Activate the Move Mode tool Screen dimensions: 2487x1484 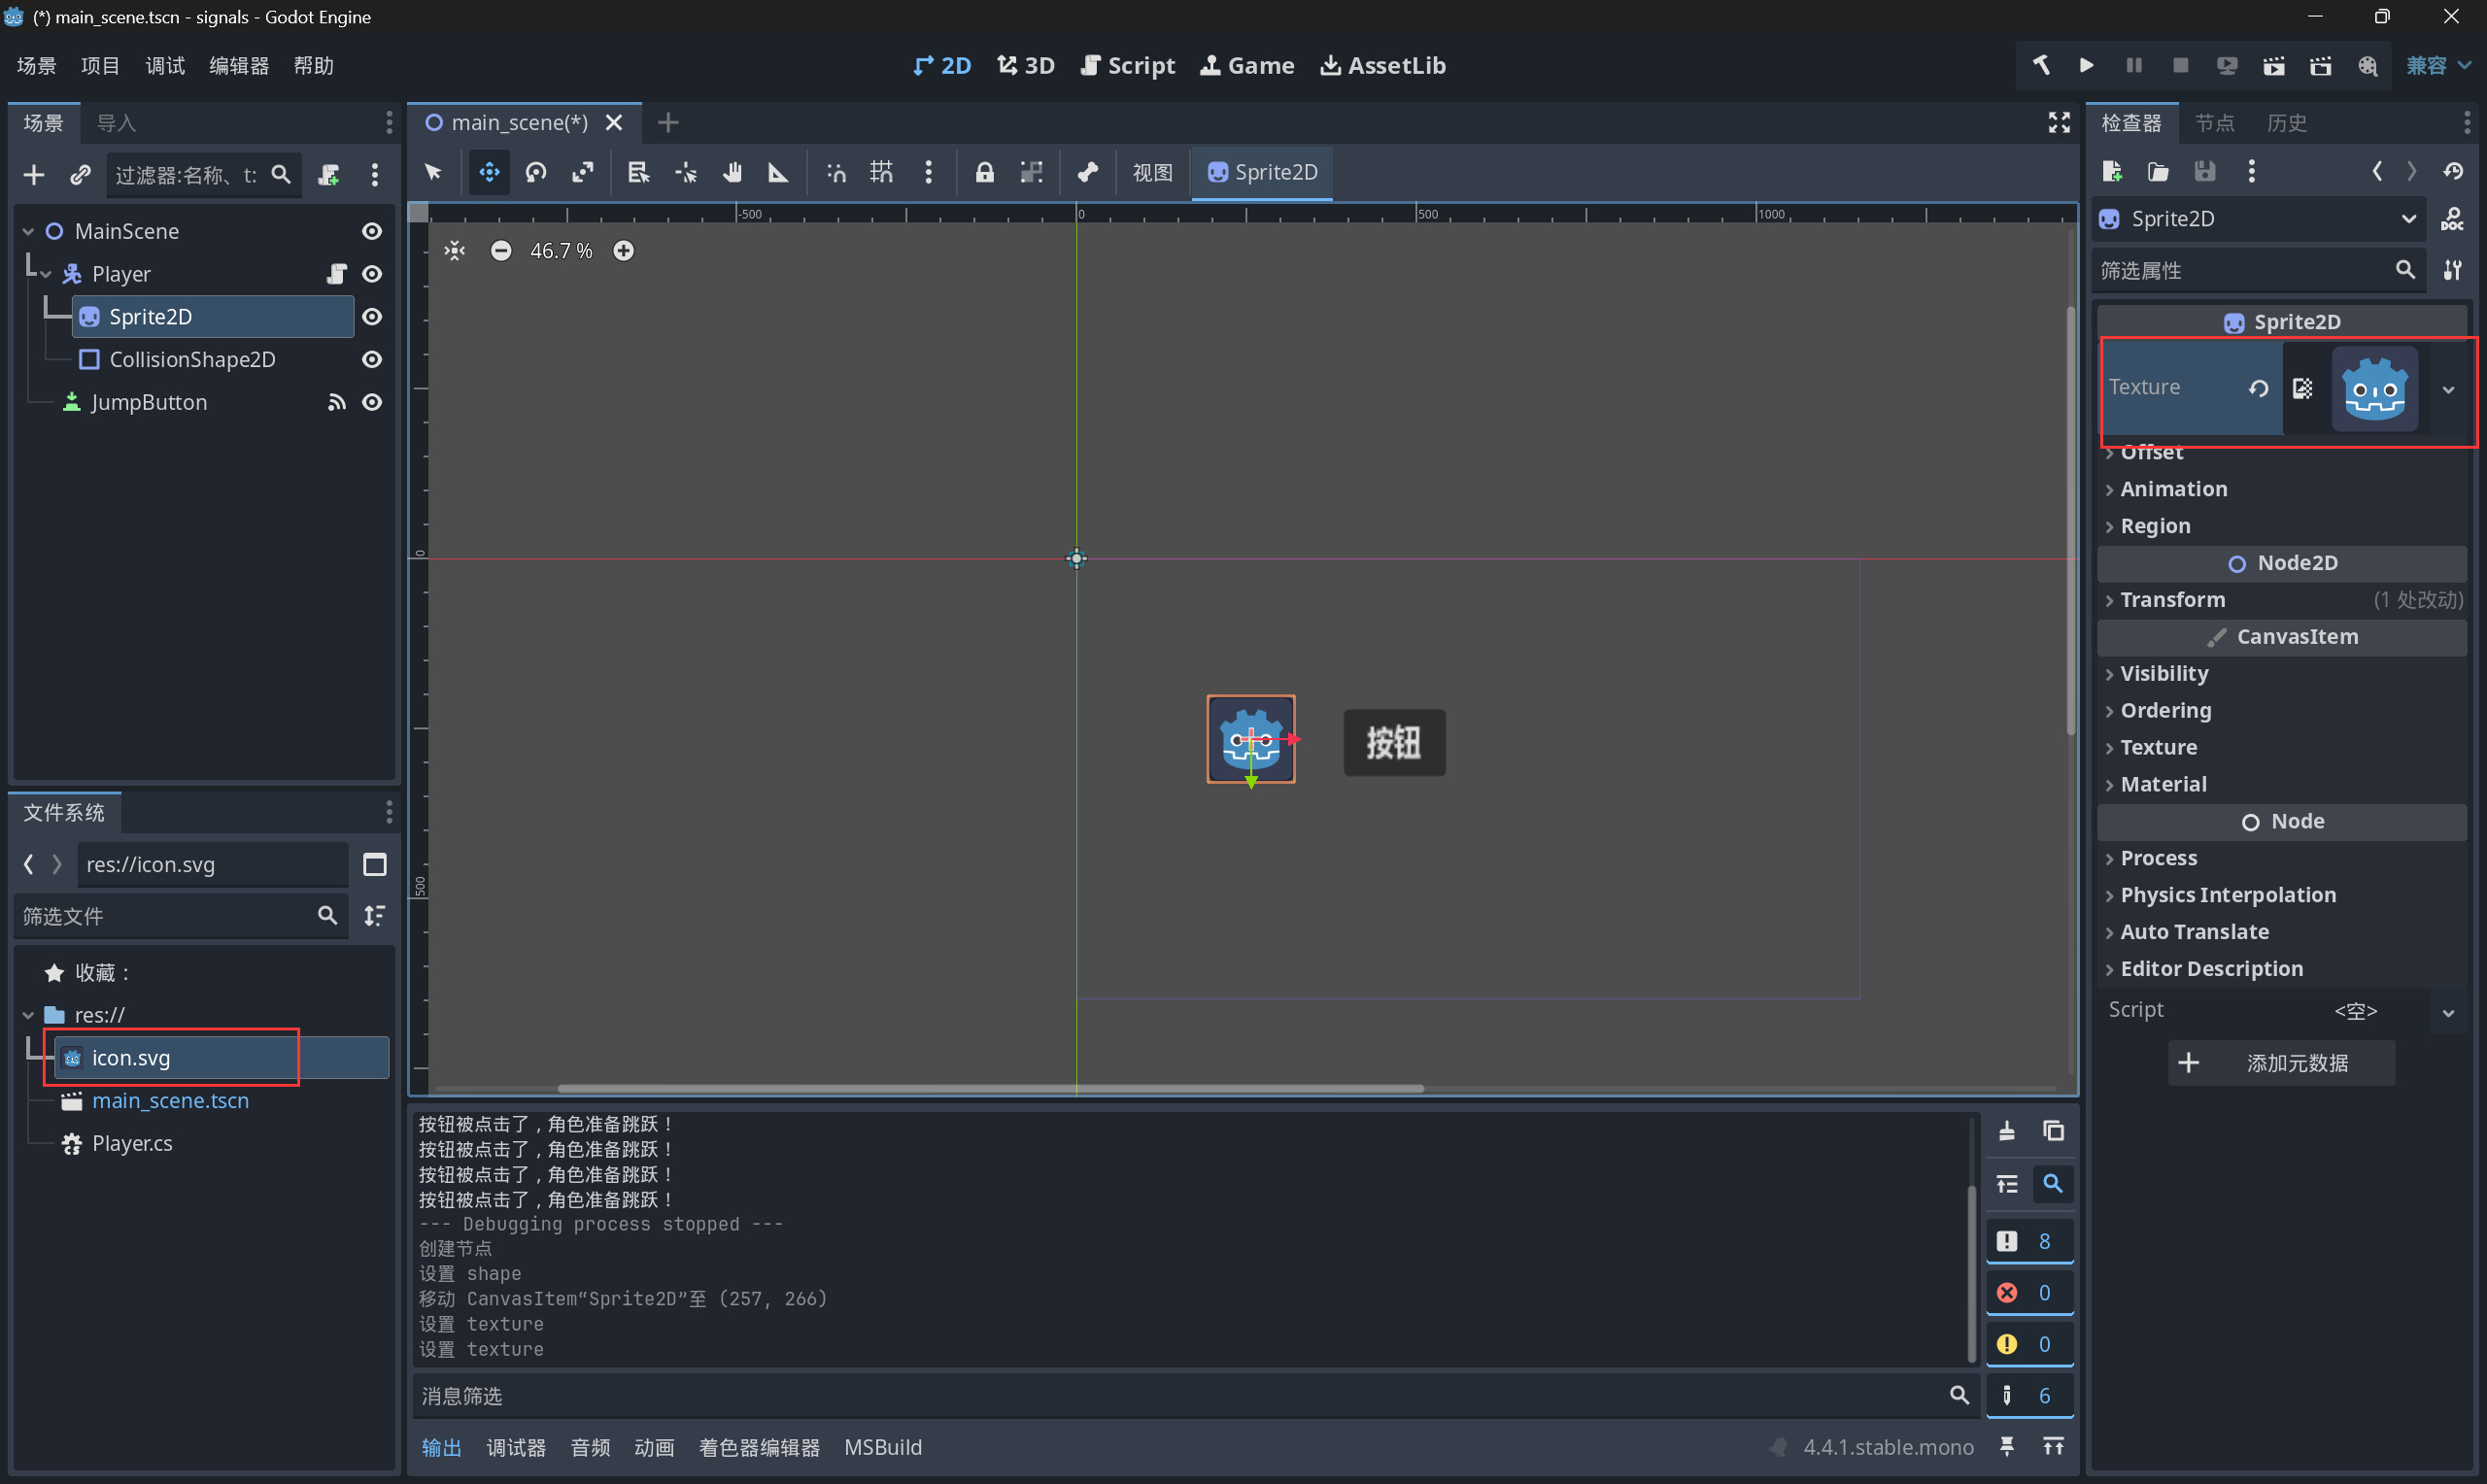pos(489,173)
